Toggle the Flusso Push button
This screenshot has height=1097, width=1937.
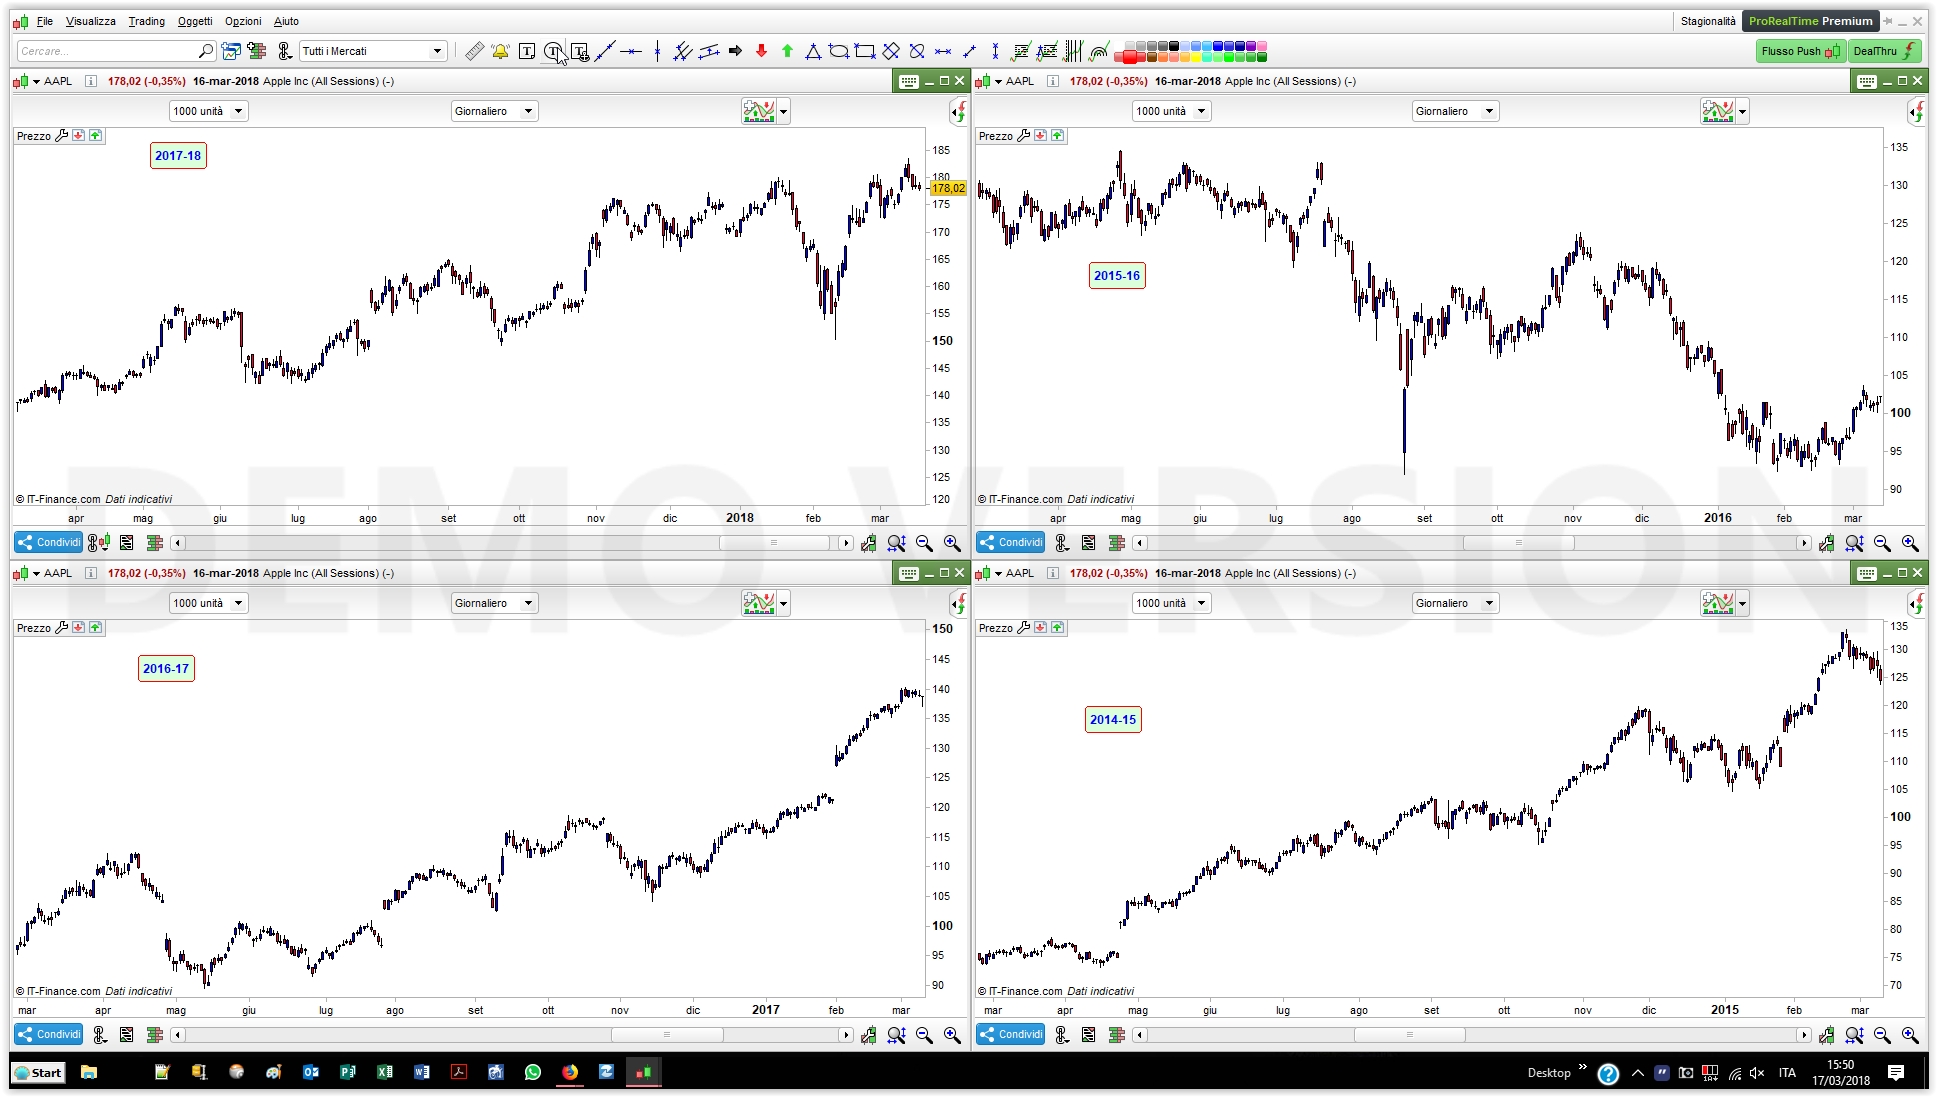click(1800, 51)
